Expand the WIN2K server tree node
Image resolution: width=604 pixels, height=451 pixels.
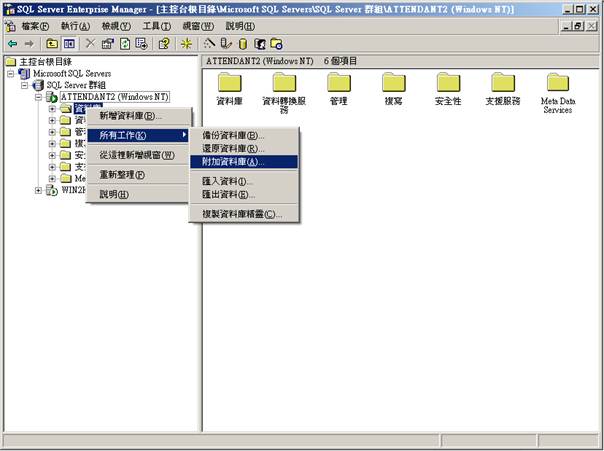coord(38,190)
